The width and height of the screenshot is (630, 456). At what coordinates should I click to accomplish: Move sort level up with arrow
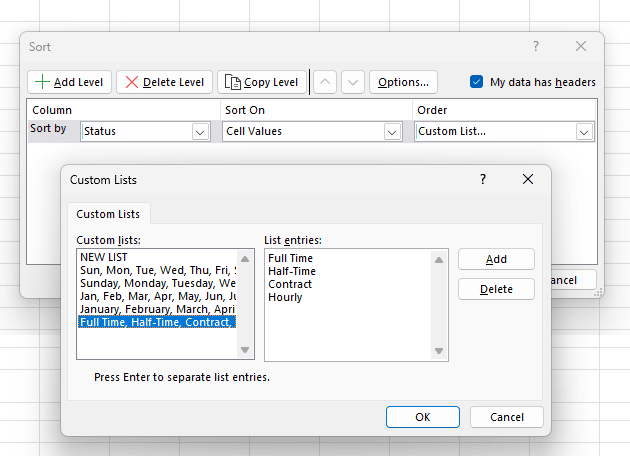click(327, 82)
